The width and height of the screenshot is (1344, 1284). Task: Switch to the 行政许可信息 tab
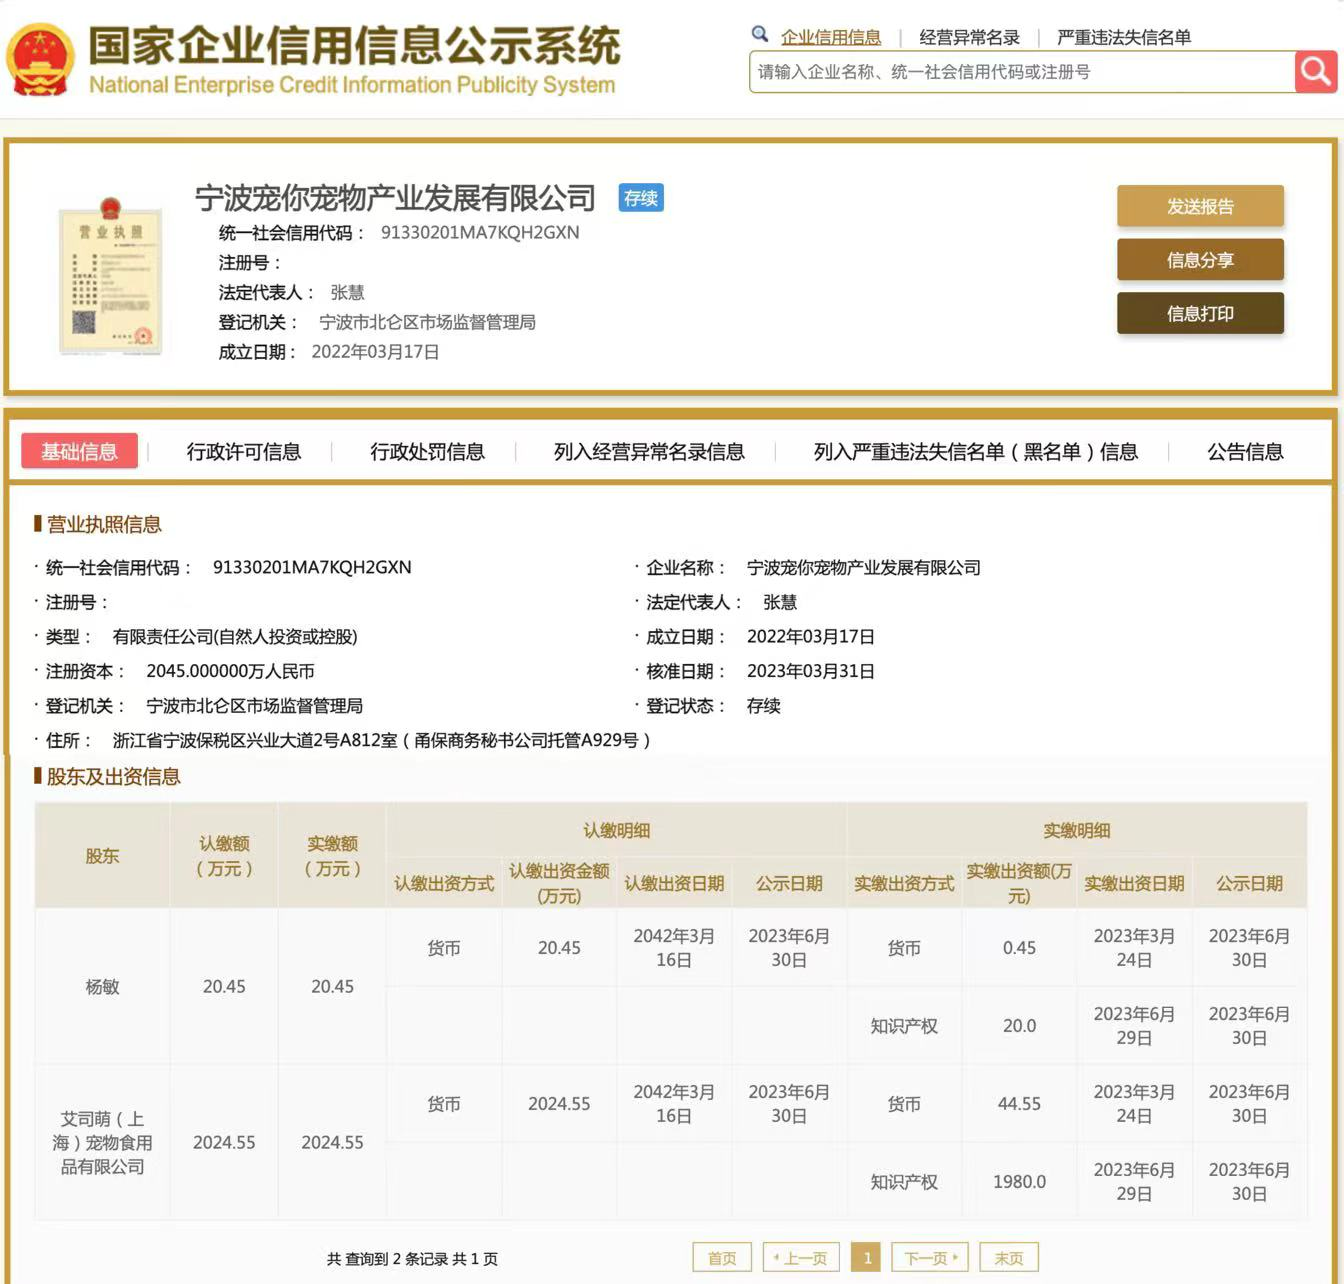coord(244,452)
